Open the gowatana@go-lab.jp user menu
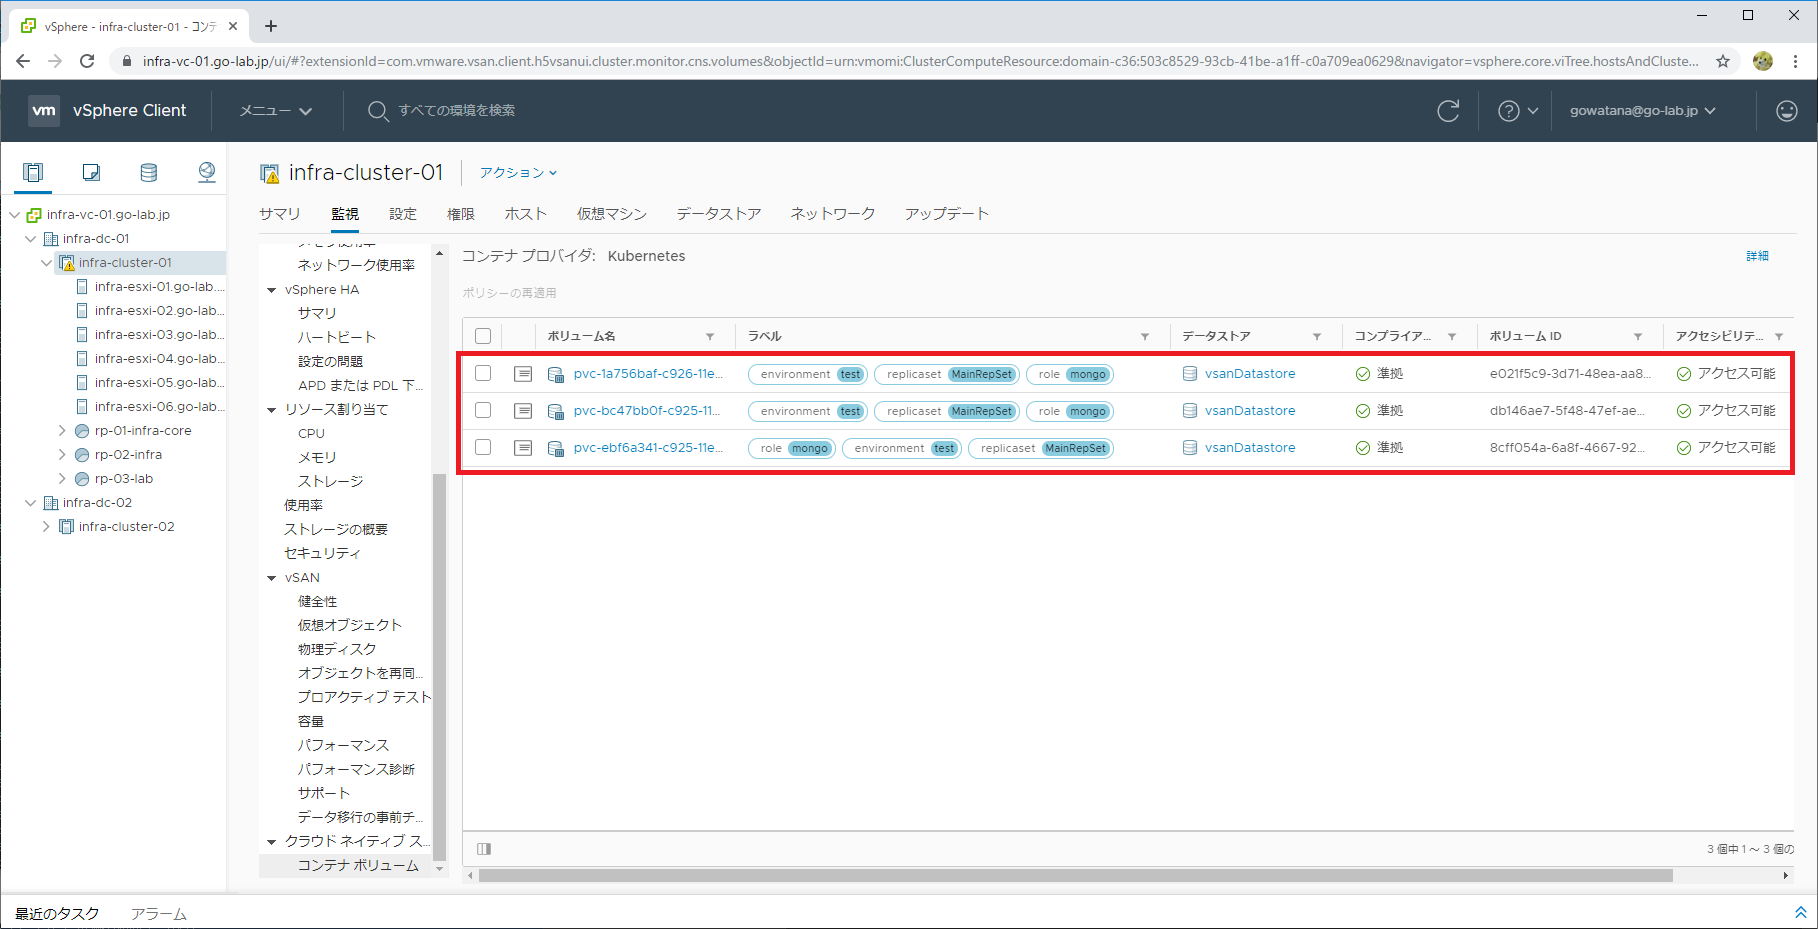Viewport: 1818px width, 929px height. pos(1642,111)
